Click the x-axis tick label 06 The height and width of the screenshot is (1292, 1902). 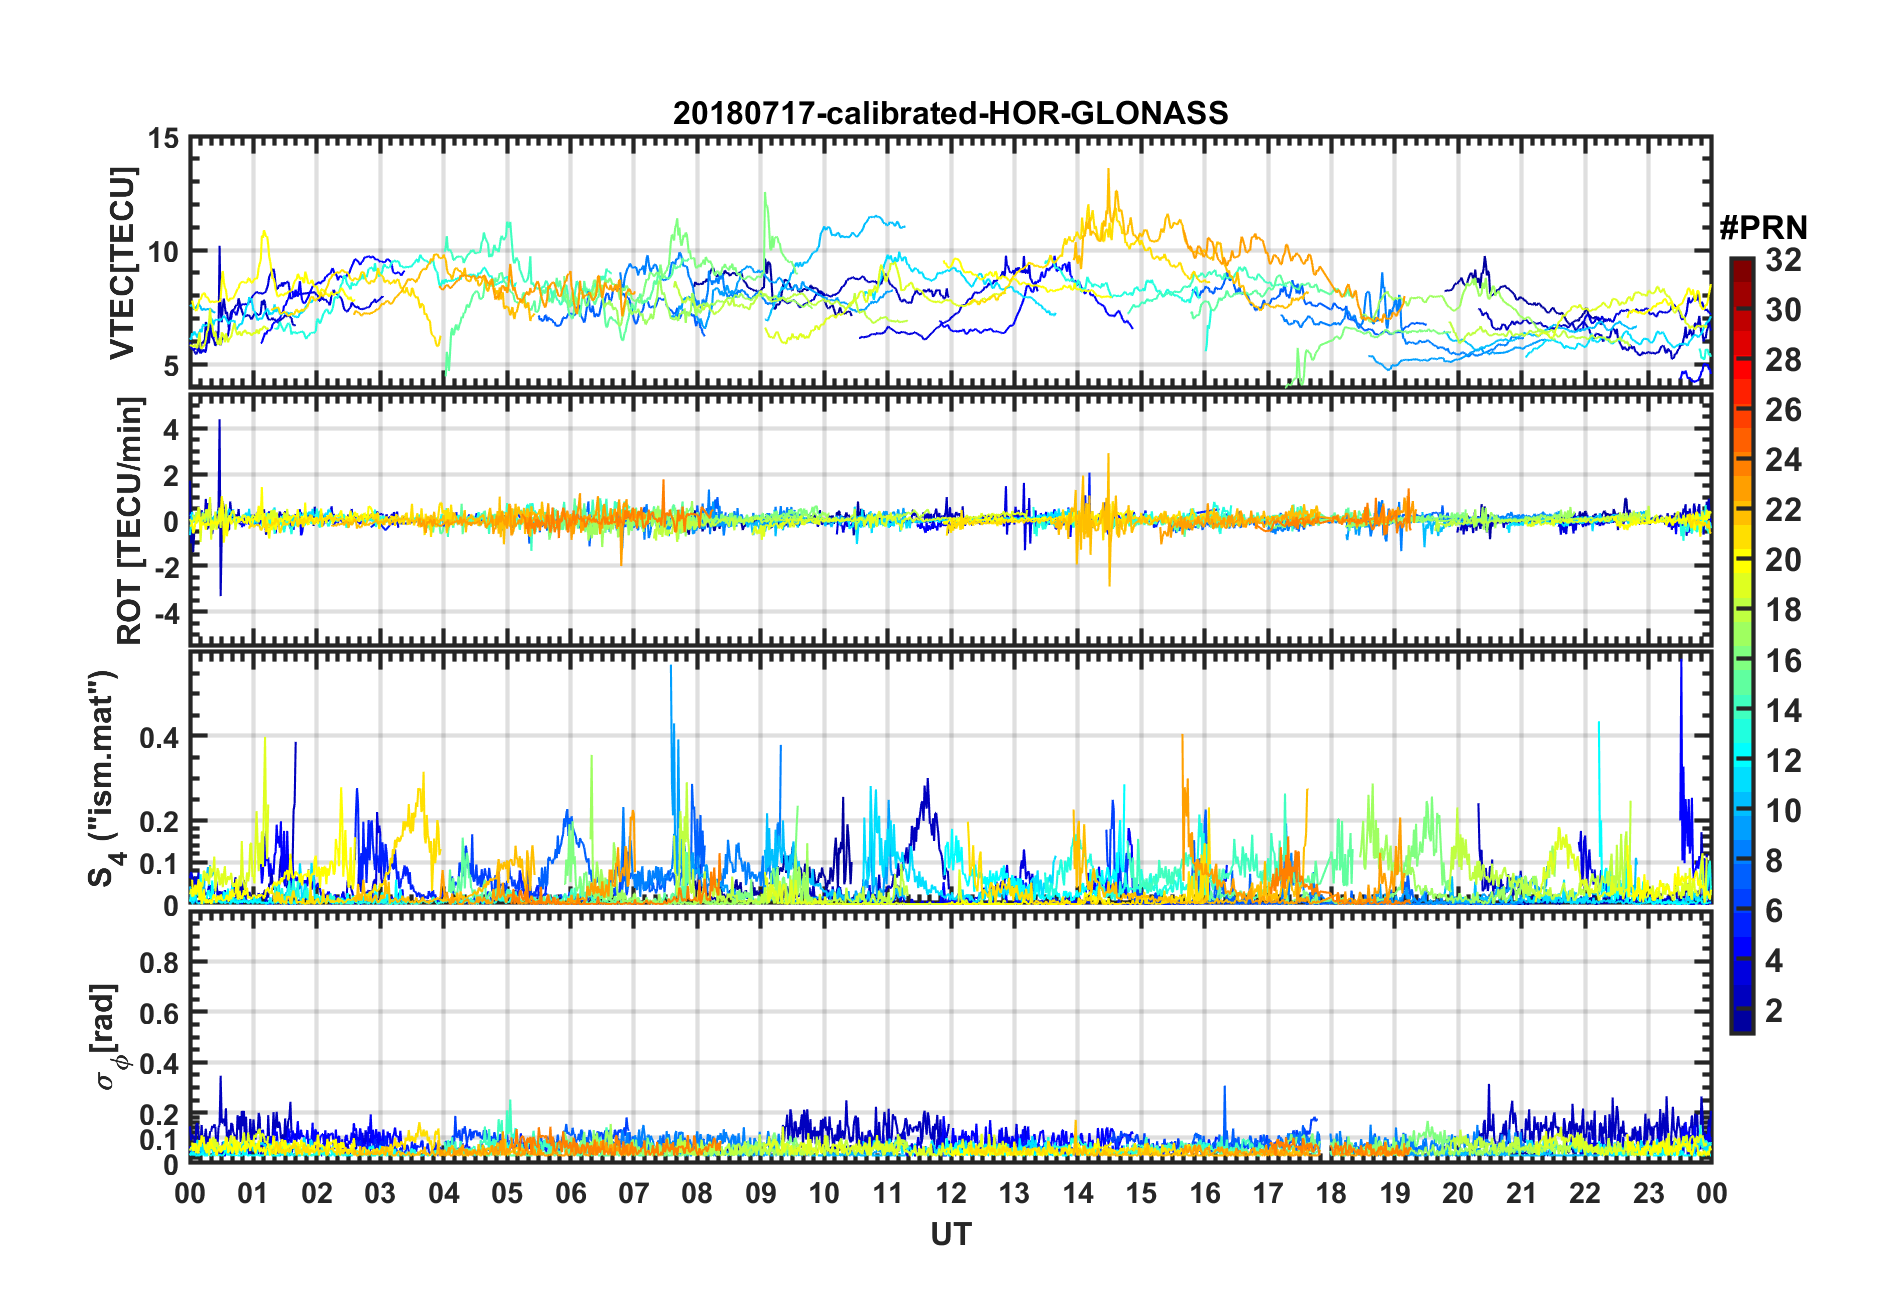[x=571, y=1194]
